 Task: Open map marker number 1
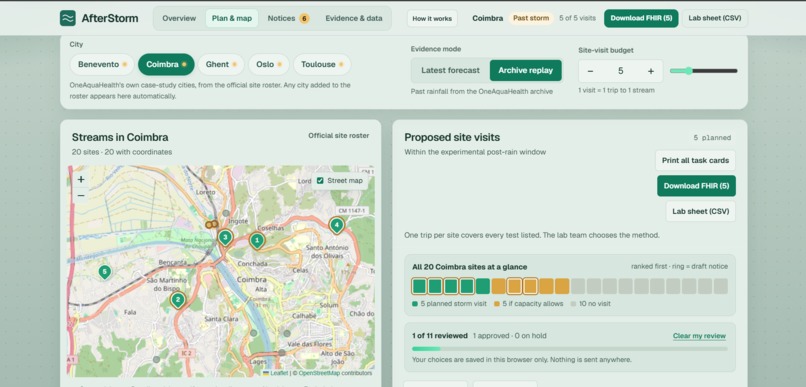coord(257,240)
